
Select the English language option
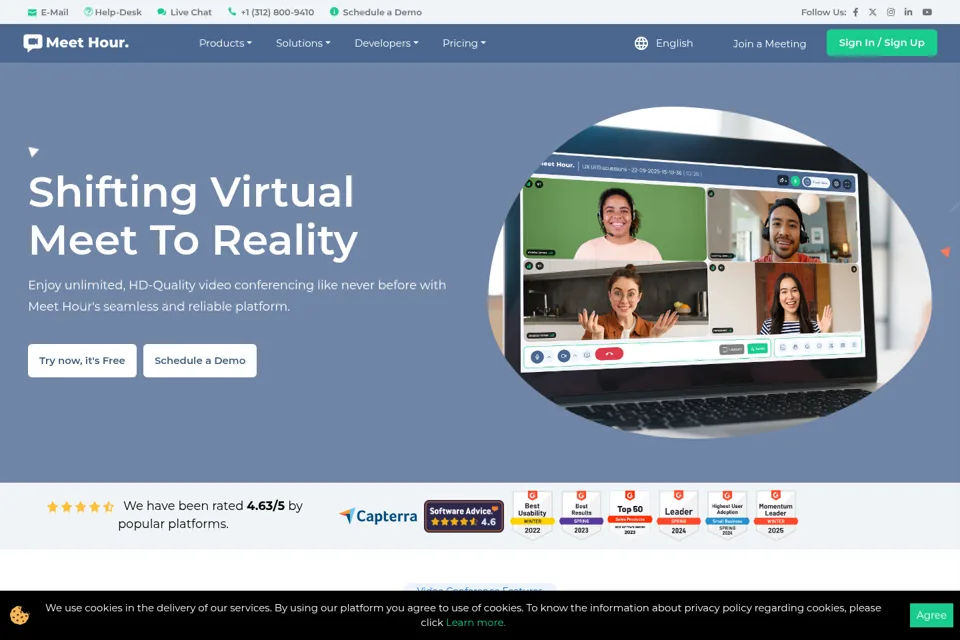point(674,43)
